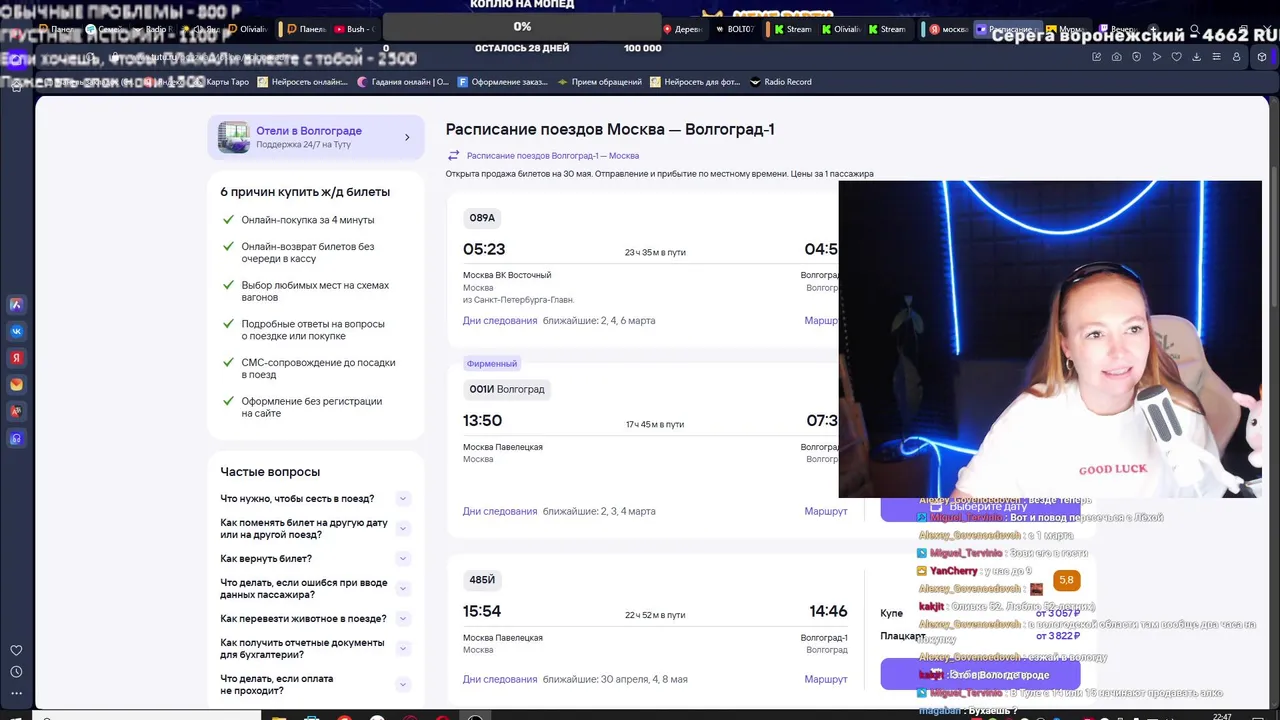Open sidebar three-dots setup menu
Image resolution: width=1280 pixels, height=720 pixels.
(16, 693)
